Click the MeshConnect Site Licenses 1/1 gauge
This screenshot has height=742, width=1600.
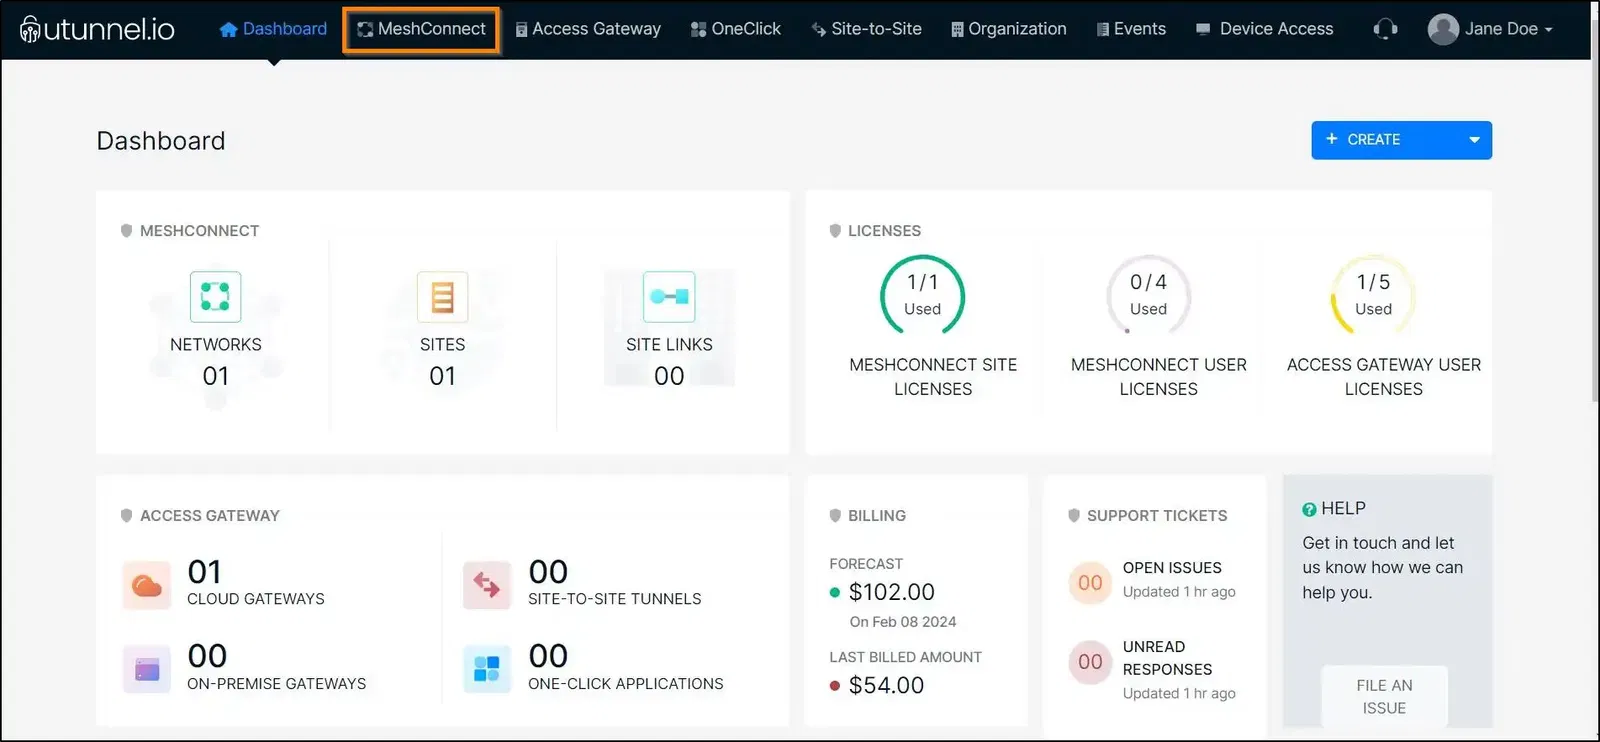pyautogui.click(x=922, y=295)
